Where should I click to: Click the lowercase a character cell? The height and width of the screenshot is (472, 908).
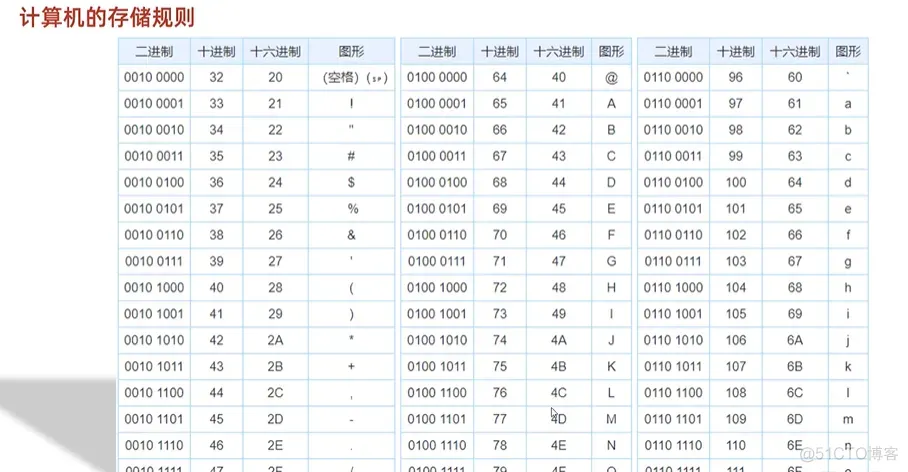pyautogui.click(x=848, y=104)
